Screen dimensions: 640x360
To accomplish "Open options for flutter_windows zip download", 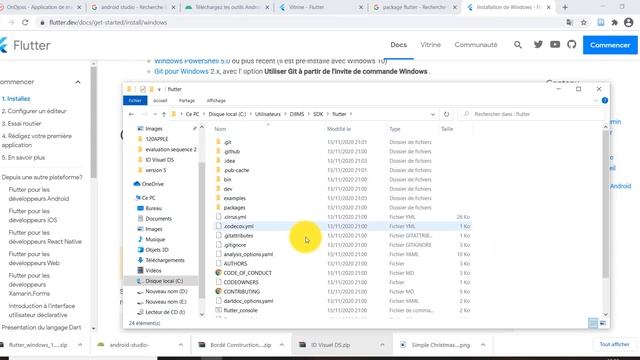I will coord(80,345).
